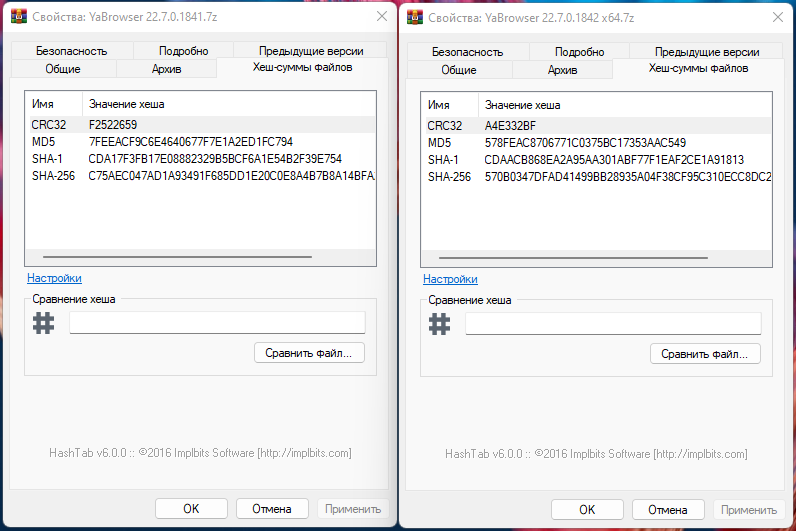Click the hash symbol icon in the 1841.7z window
This screenshot has width=796, height=531.
(x=43, y=323)
